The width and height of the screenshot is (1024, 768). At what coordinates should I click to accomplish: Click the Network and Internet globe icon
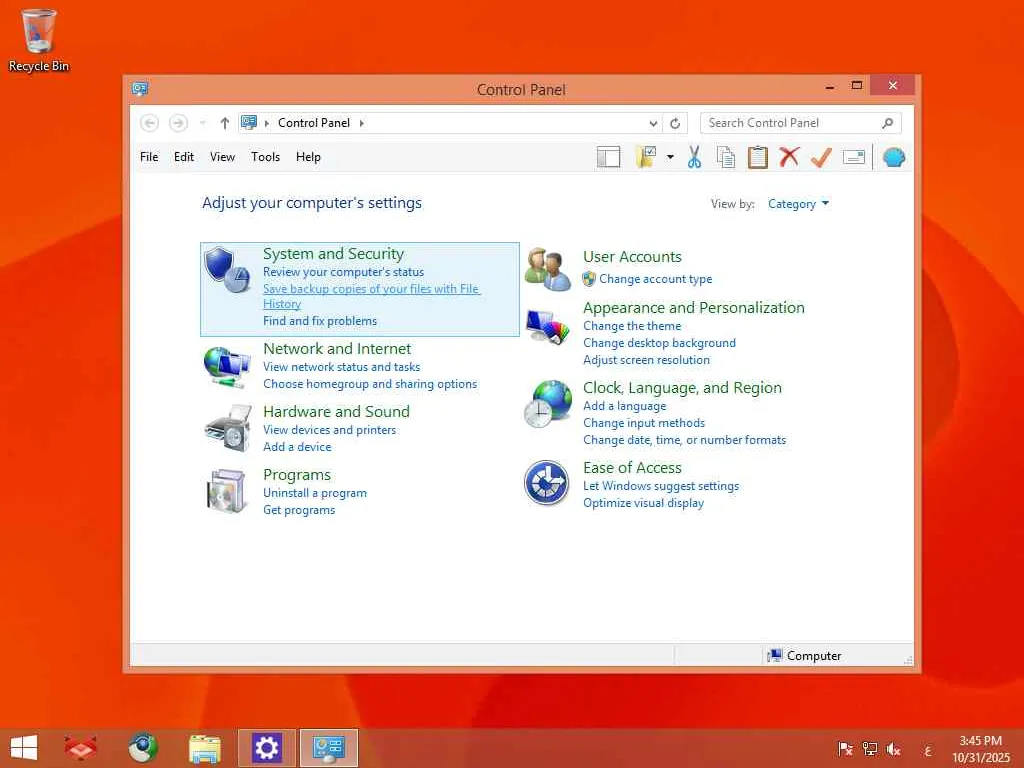227,367
